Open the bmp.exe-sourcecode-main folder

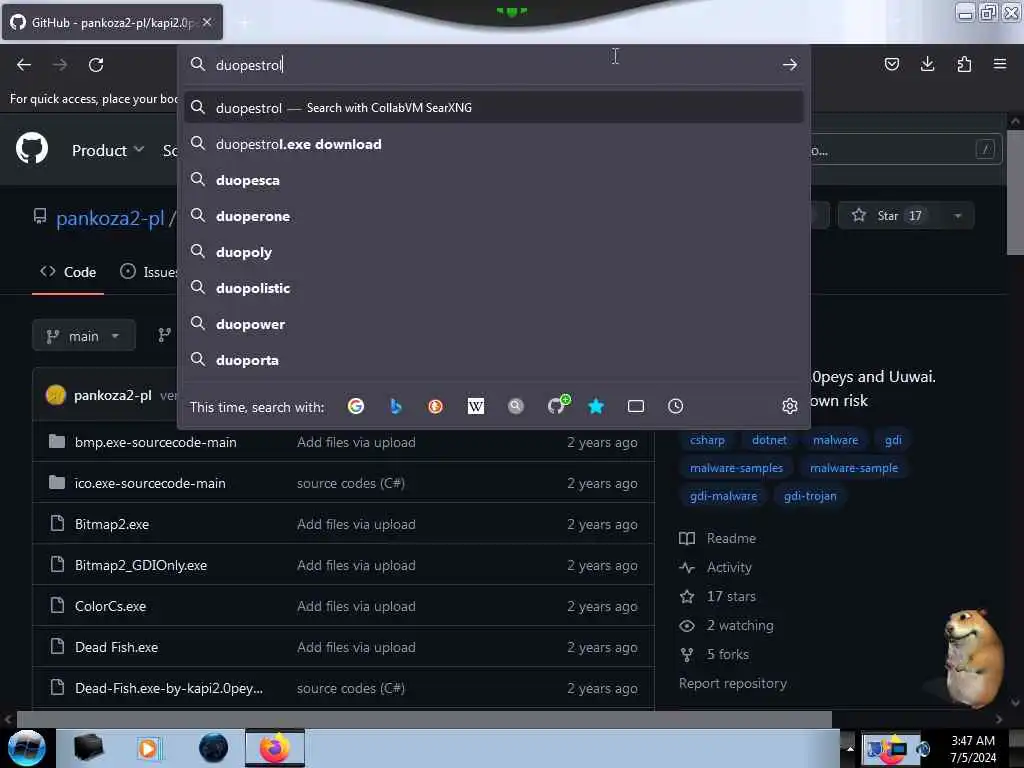coord(155,442)
